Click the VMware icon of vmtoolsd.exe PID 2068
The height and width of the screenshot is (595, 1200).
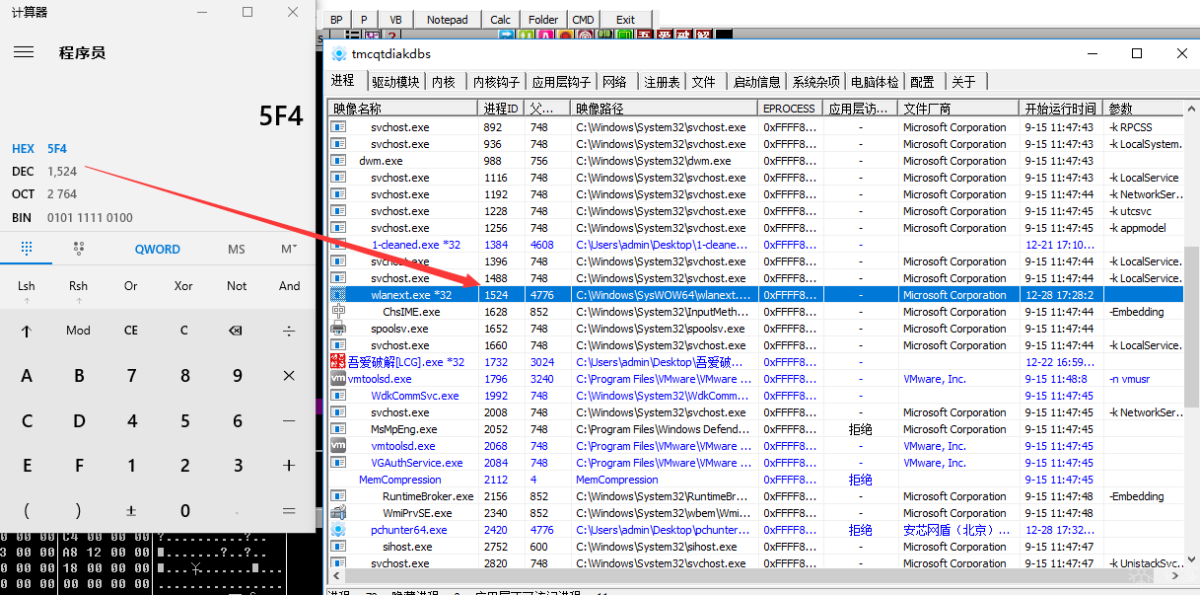338,446
